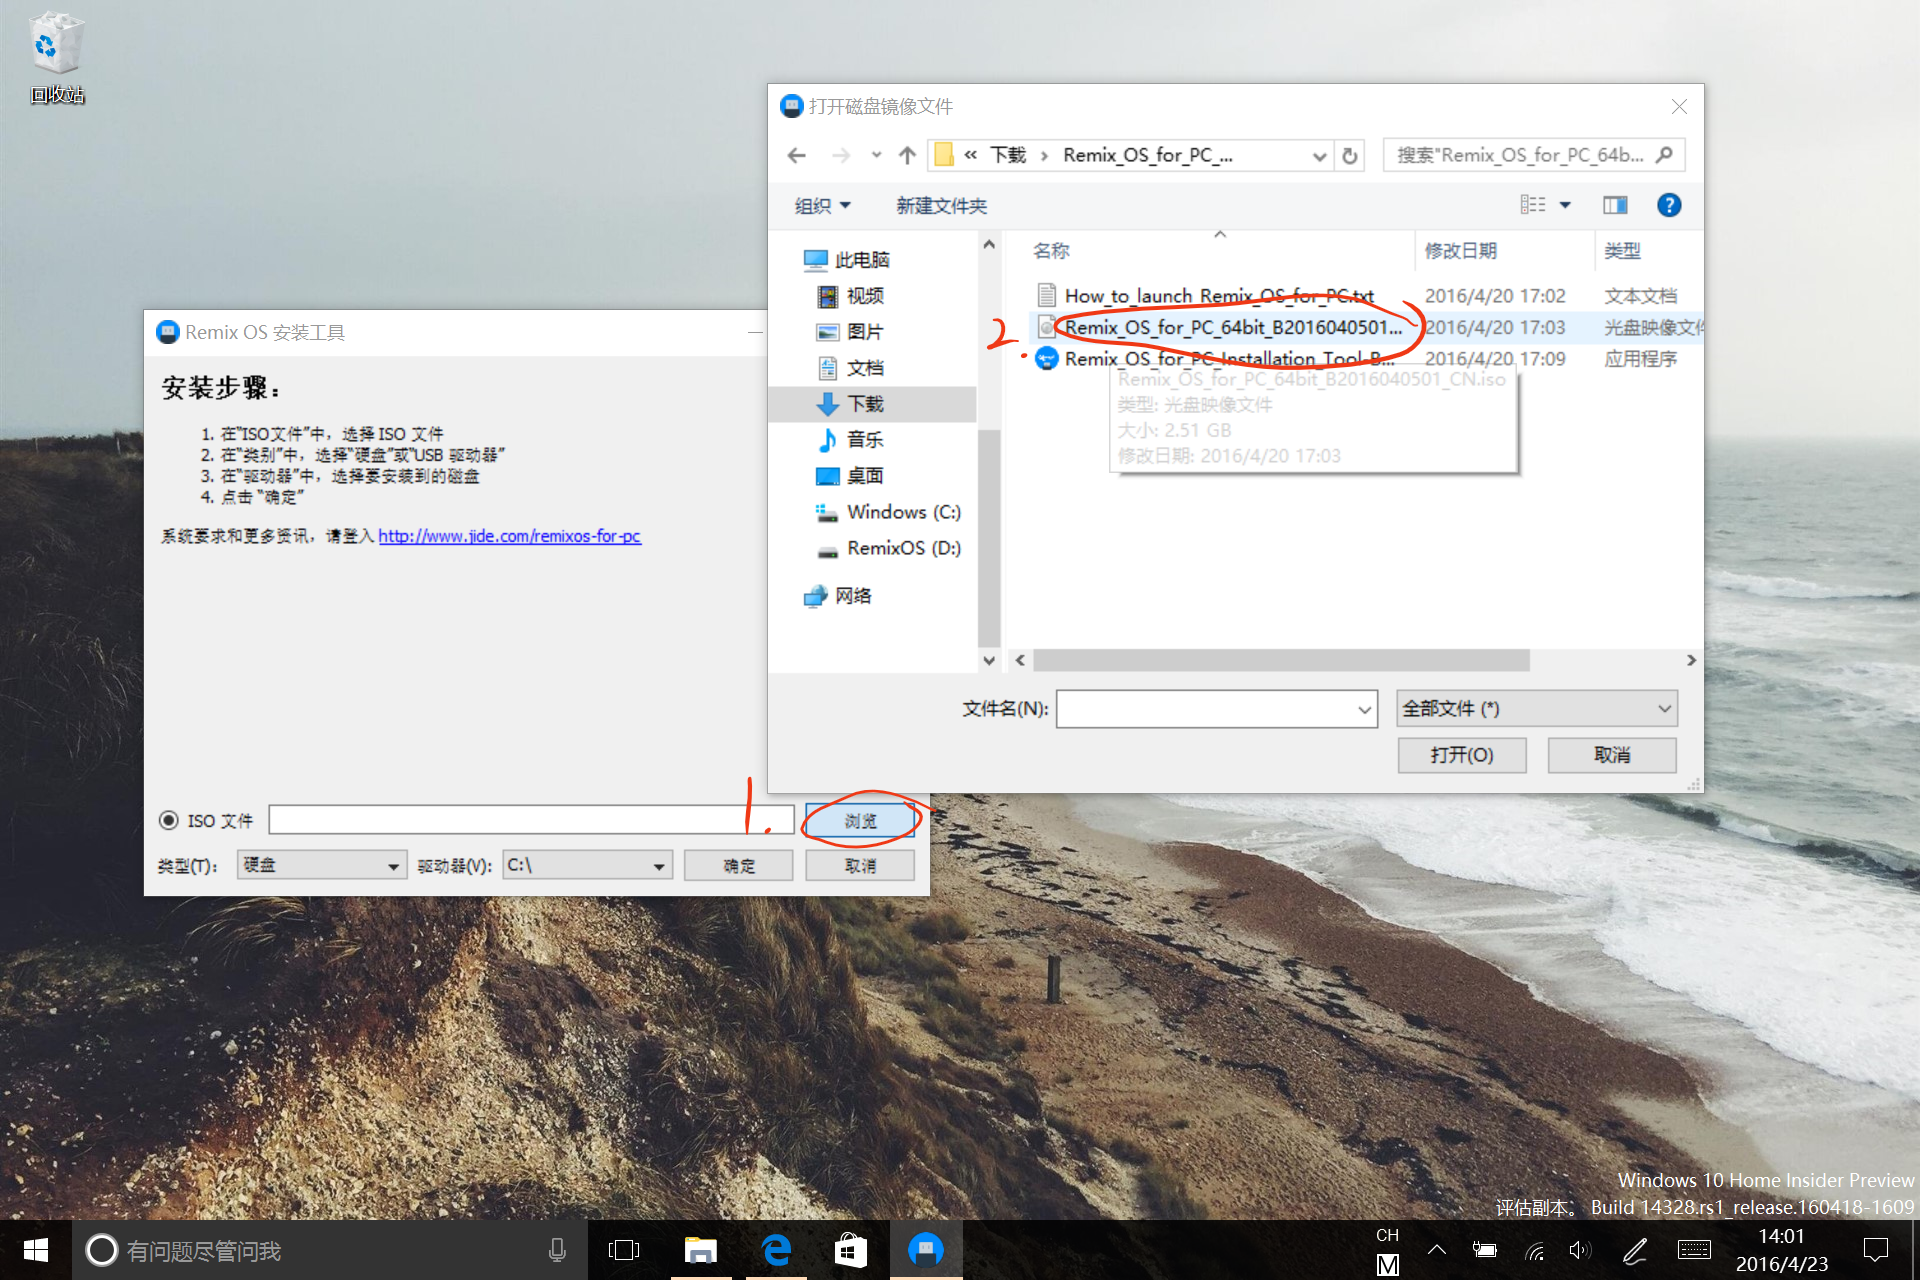The height and width of the screenshot is (1280, 1920).
Task: Open Windows Ink Workspace pen icon
Action: click(x=1635, y=1250)
